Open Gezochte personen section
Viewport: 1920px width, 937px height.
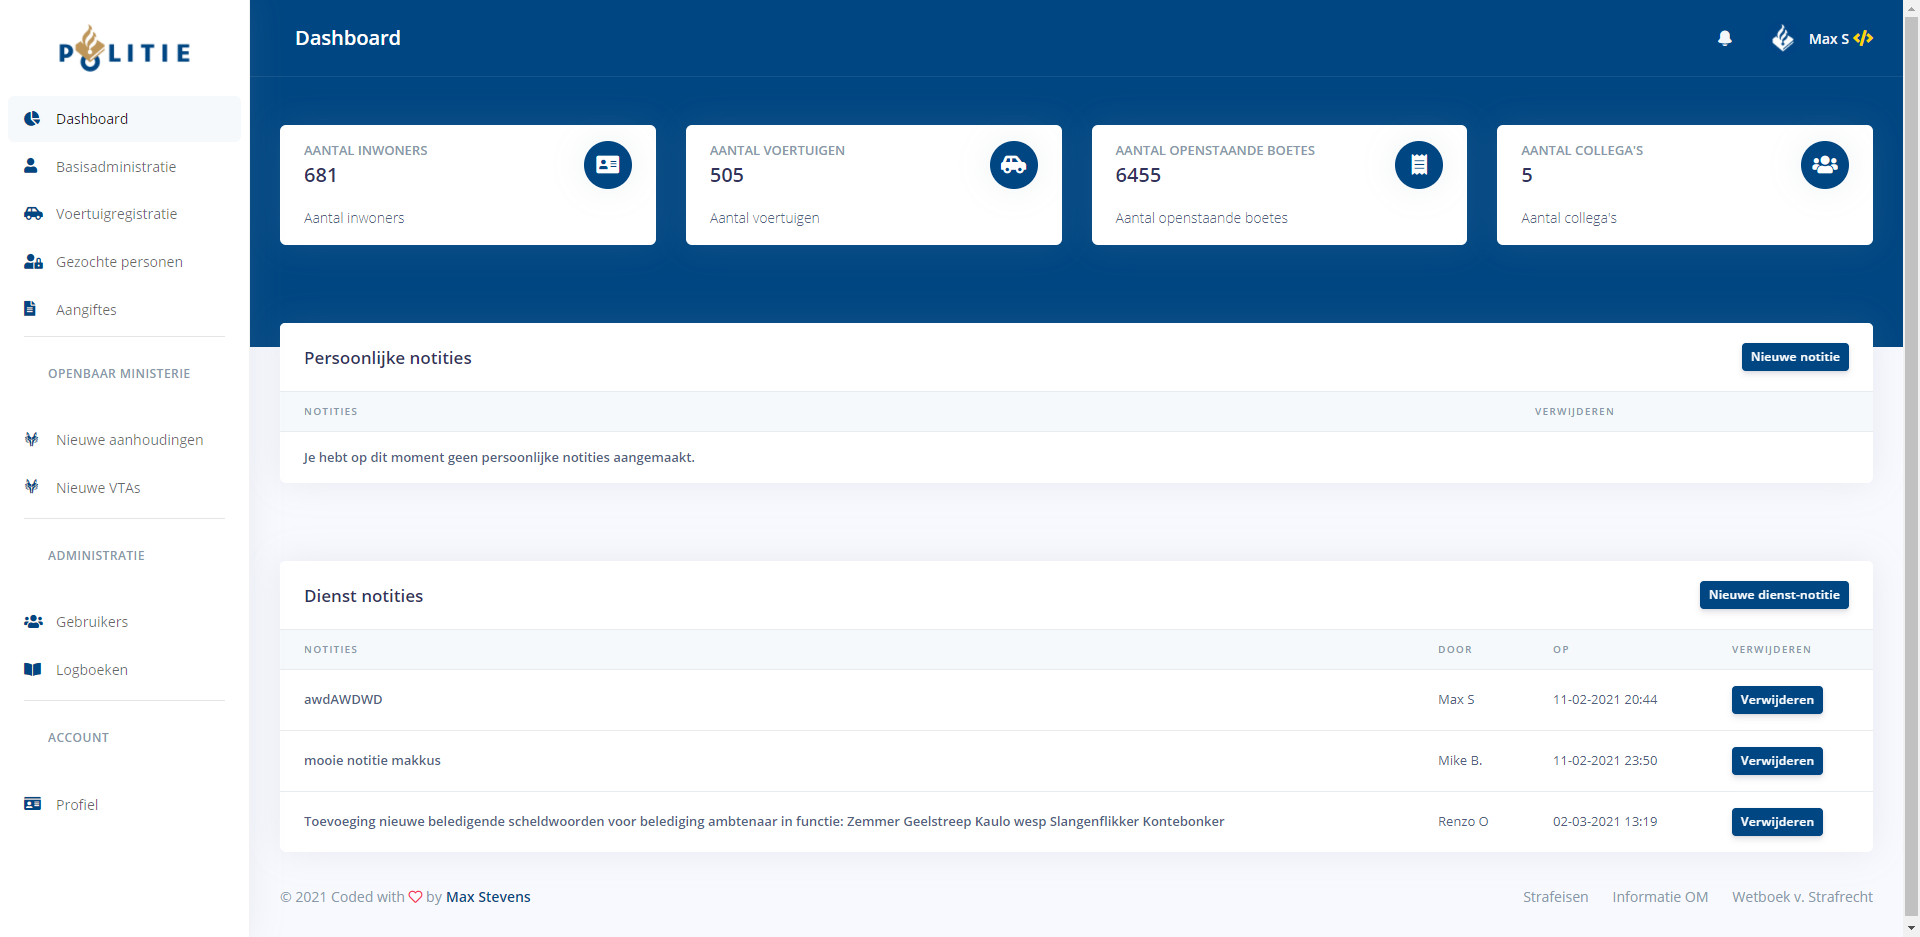[x=119, y=262]
